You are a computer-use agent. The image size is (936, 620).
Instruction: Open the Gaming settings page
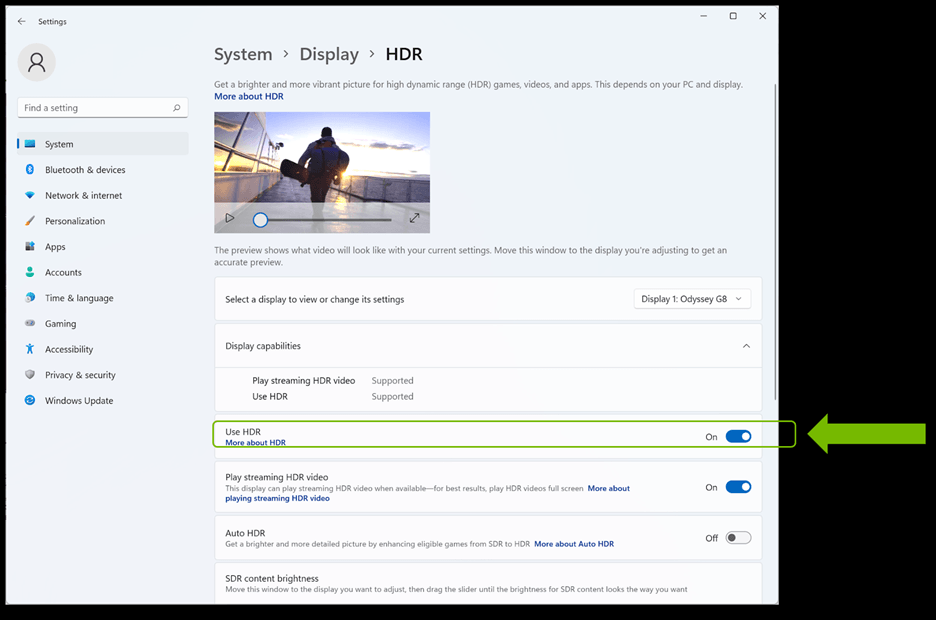point(60,324)
